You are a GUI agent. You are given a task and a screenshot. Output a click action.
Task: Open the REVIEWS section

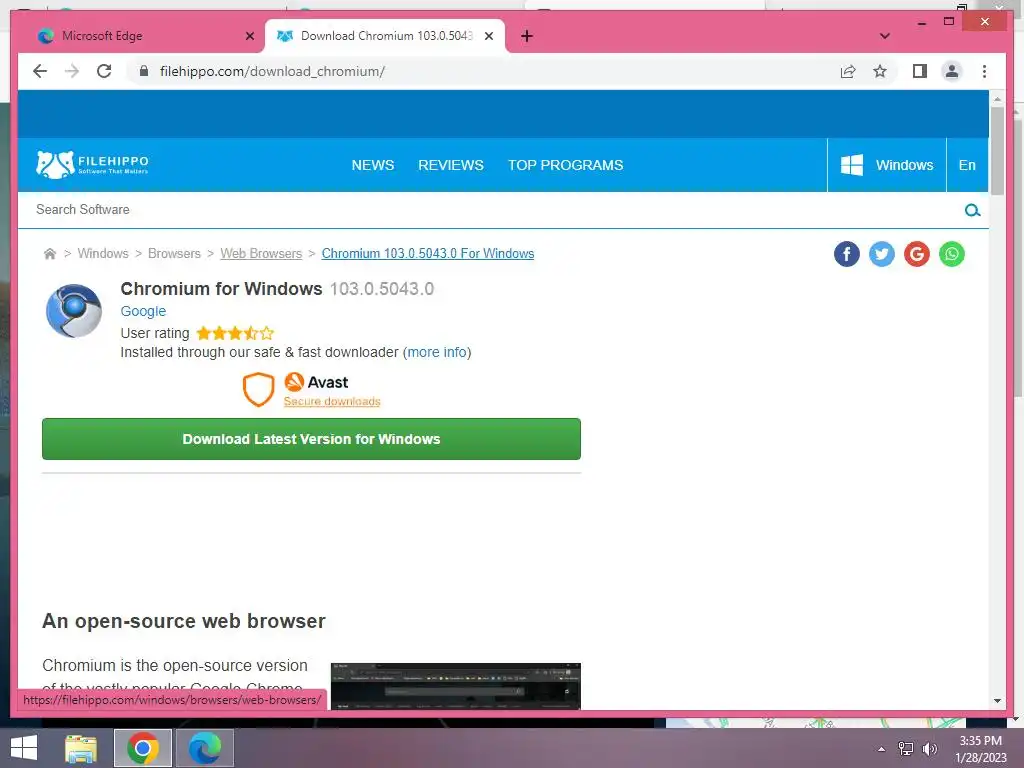click(x=451, y=165)
